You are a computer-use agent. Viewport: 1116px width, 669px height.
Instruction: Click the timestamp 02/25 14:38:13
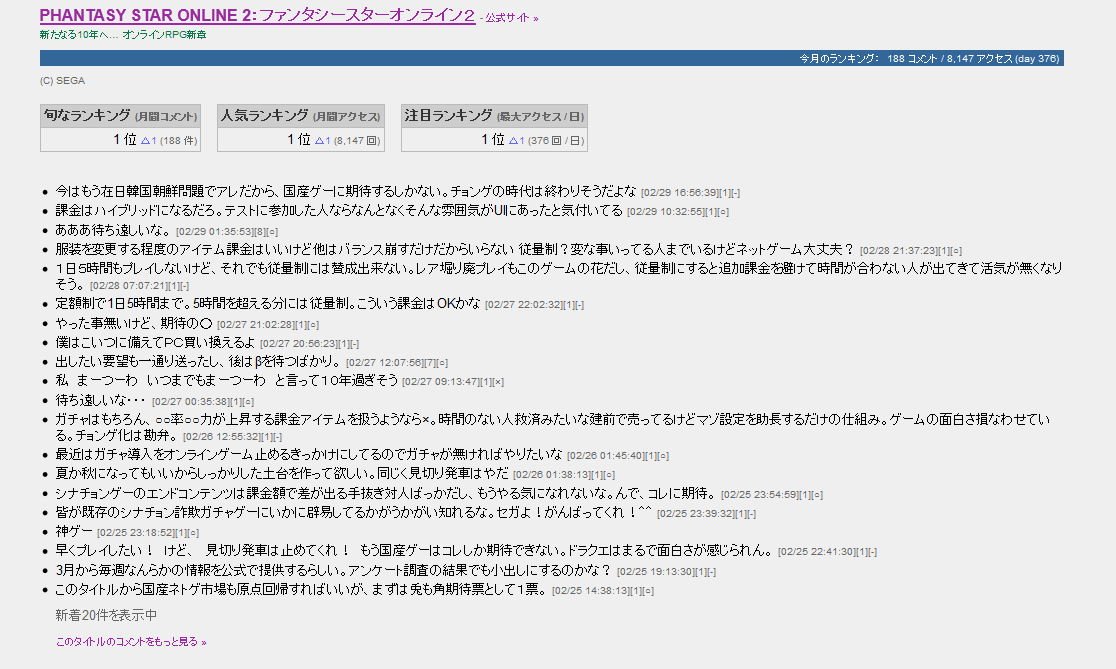[x=591, y=591]
